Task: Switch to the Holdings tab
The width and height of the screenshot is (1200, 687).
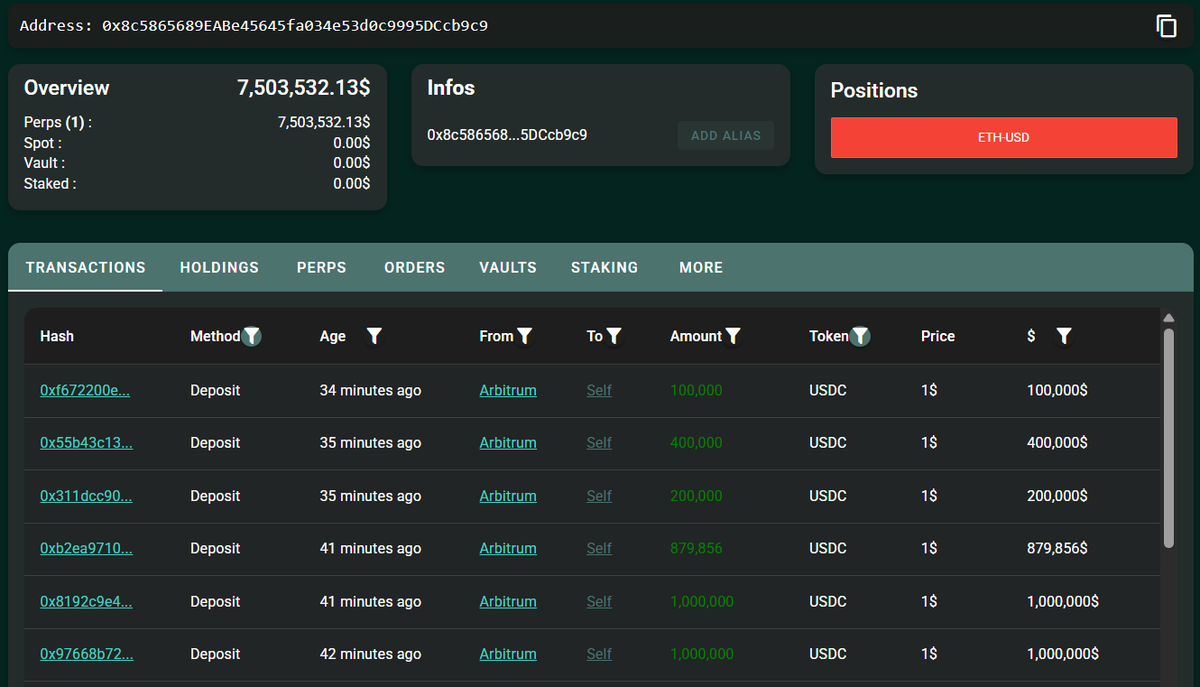Action: (219, 267)
